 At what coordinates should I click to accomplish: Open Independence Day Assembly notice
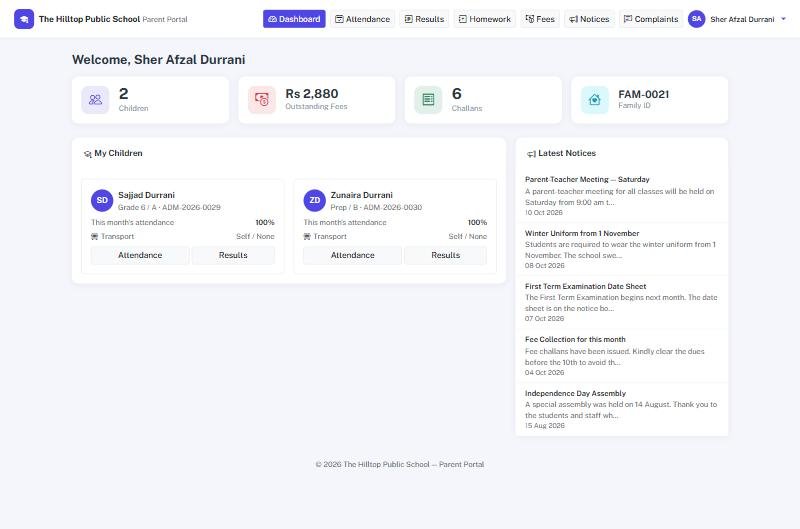pos(576,393)
